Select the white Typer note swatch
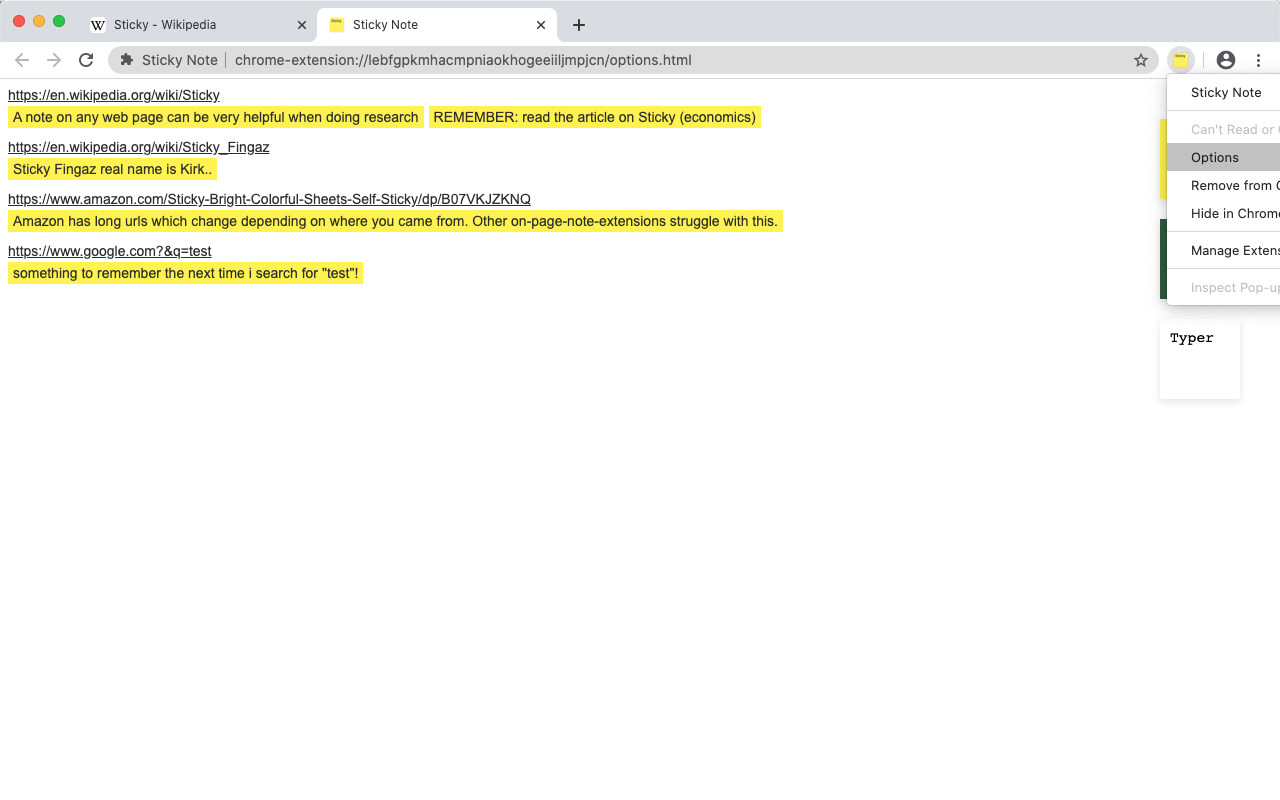The width and height of the screenshot is (1280, 800). click(x=1200, y=359)
